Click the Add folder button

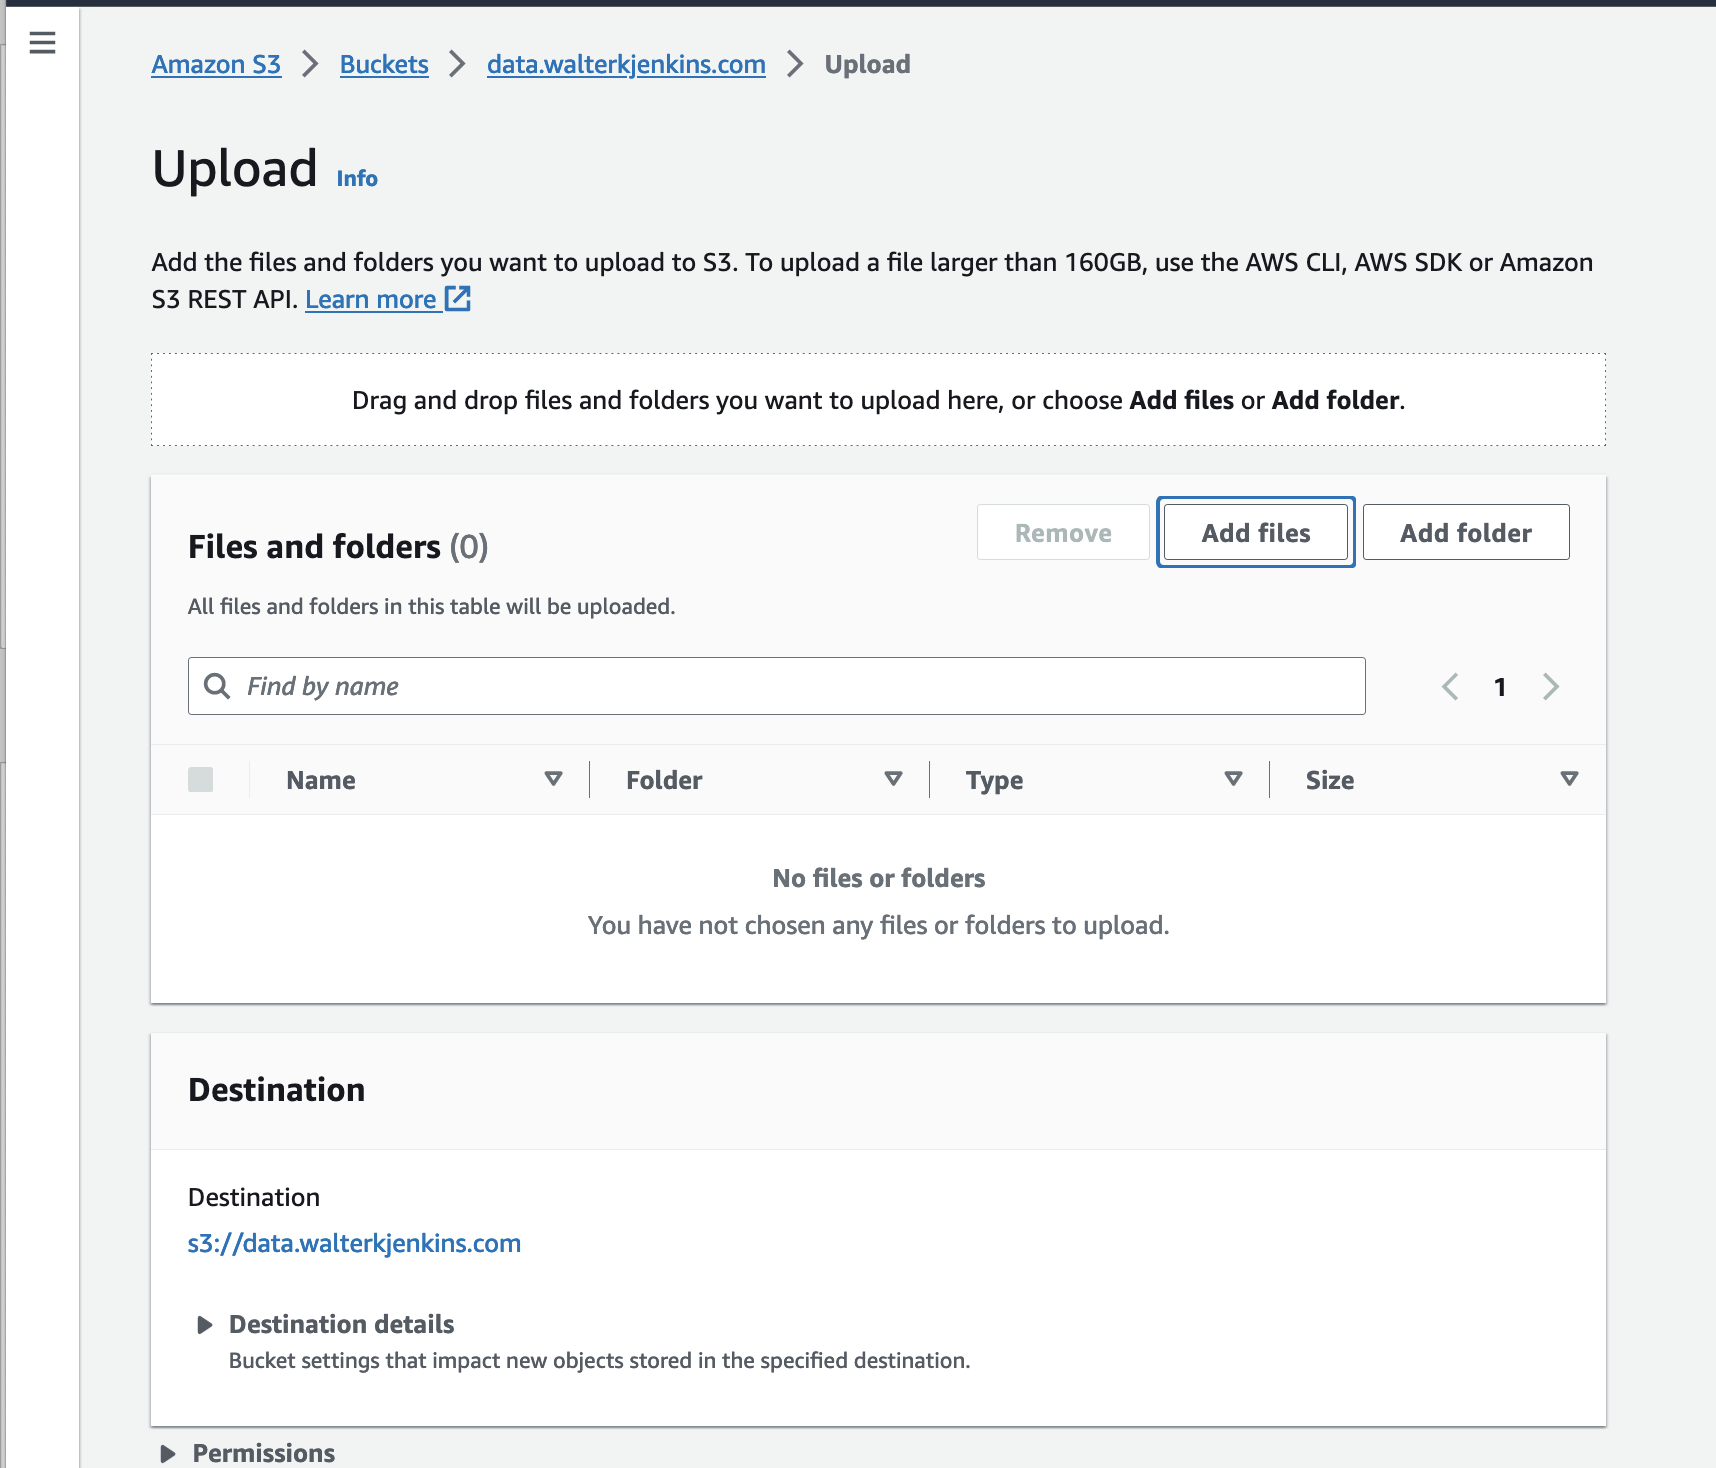1466,532
